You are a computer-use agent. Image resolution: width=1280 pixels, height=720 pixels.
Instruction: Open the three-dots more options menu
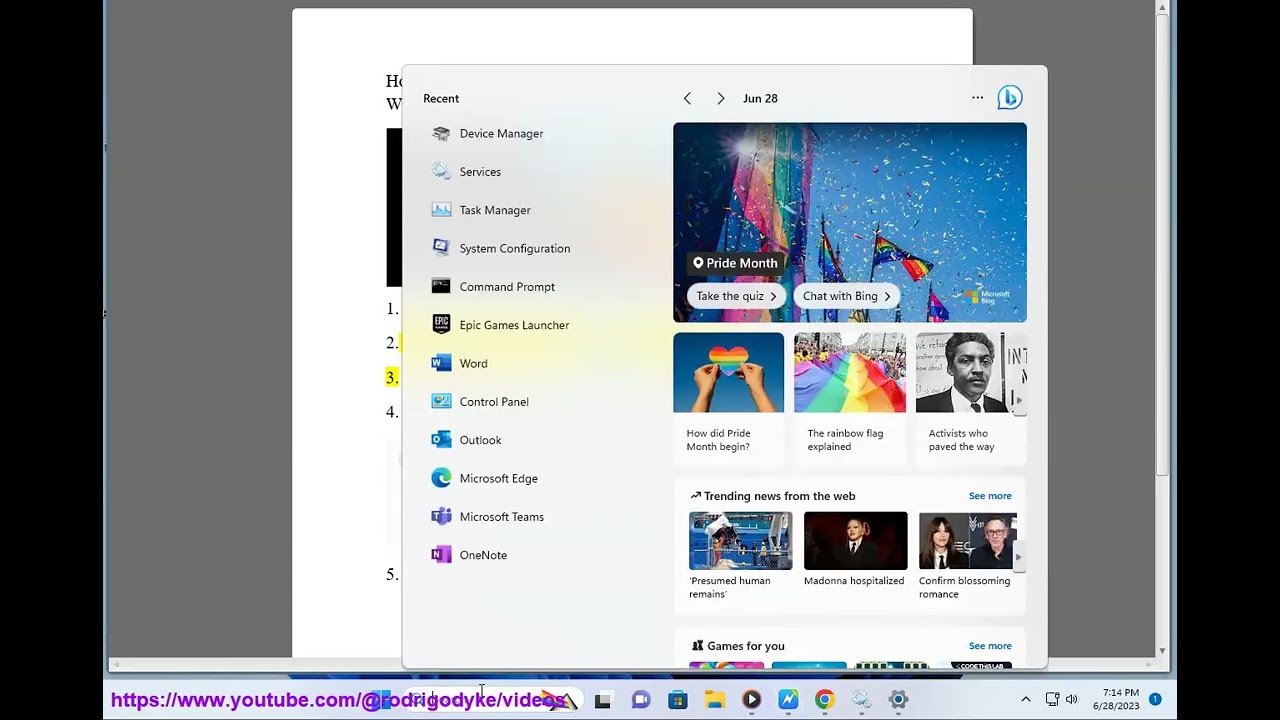point(977,98)
